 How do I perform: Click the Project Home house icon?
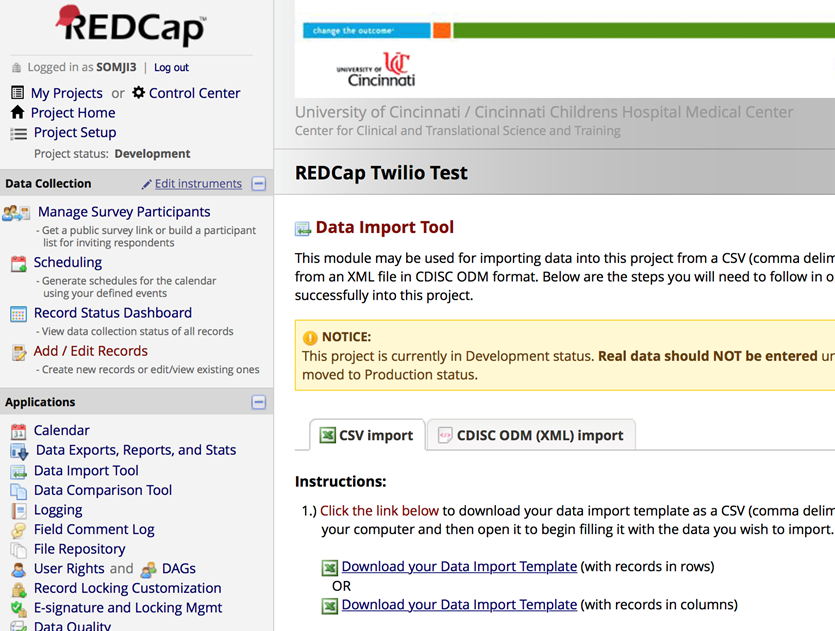(x=18, y=112)
